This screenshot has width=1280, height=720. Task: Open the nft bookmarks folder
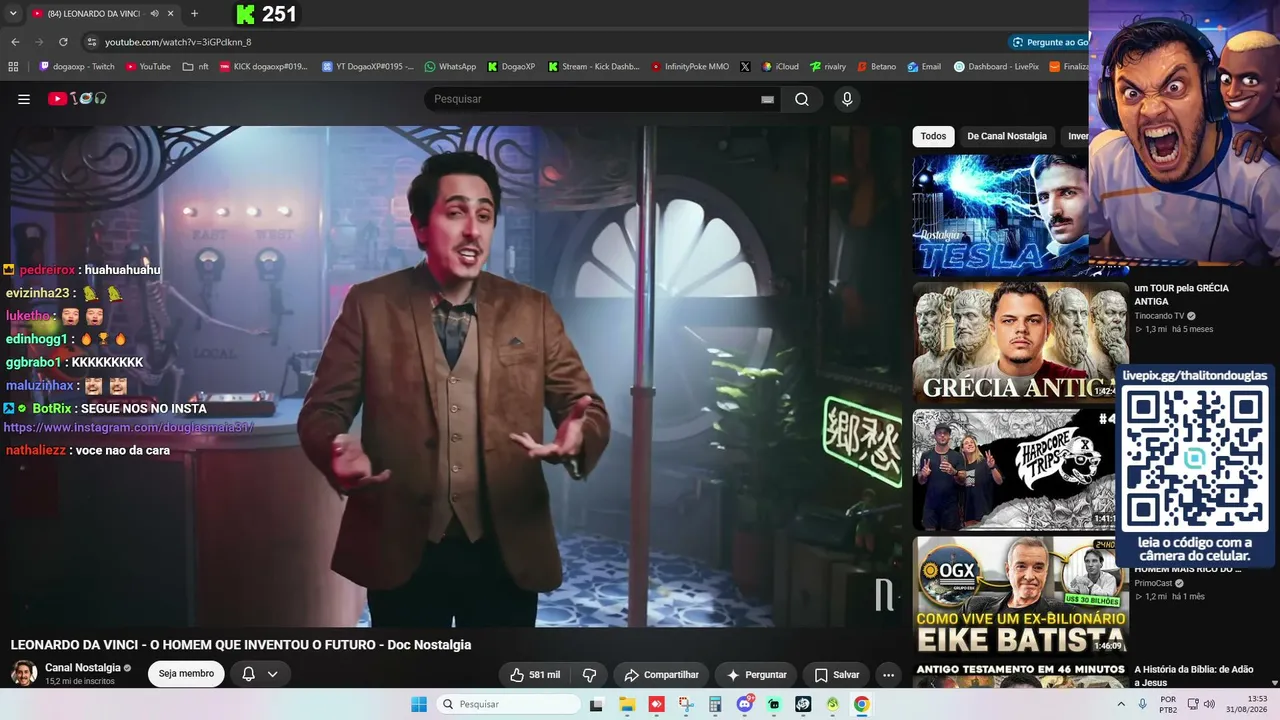(x=196, y=67)
